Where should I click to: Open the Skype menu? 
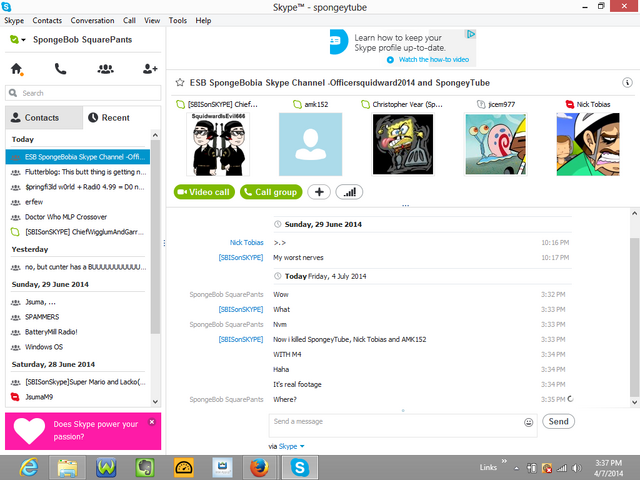click(x=14, y=20)
